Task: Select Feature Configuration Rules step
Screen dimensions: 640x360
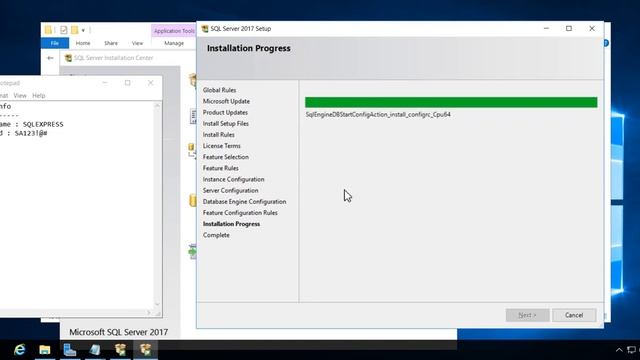Action: point(240,213)
